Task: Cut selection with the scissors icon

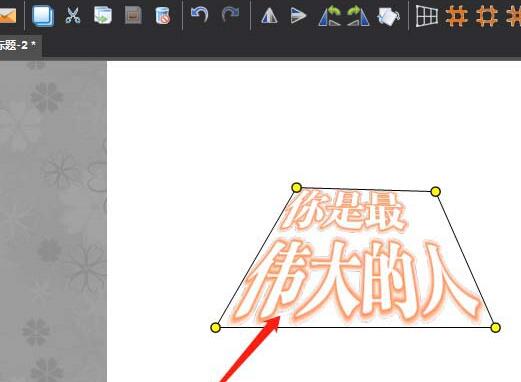Action: 73,16
